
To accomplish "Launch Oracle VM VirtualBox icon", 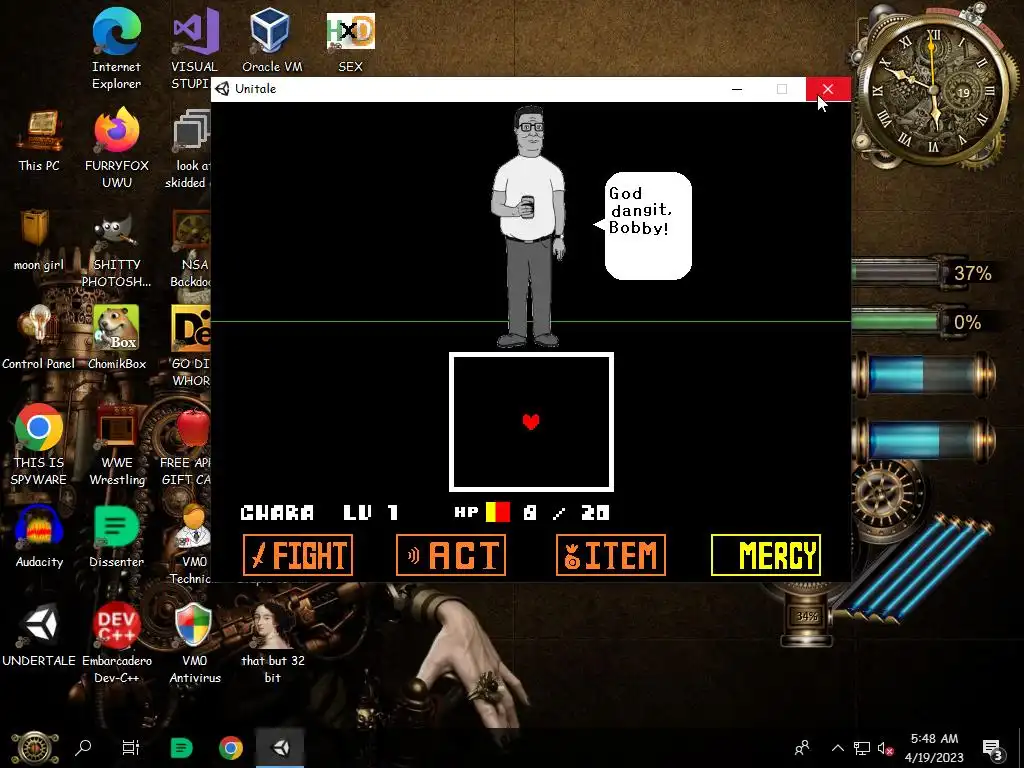I will (272, 40).
